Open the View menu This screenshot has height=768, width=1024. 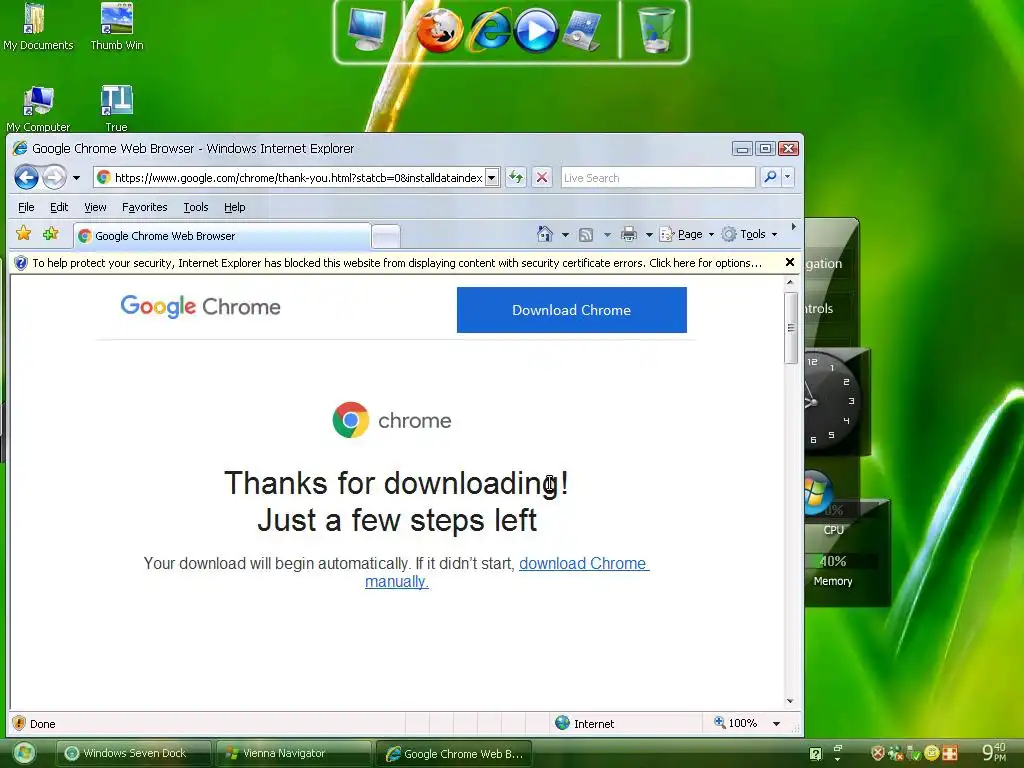coord(95,207)
